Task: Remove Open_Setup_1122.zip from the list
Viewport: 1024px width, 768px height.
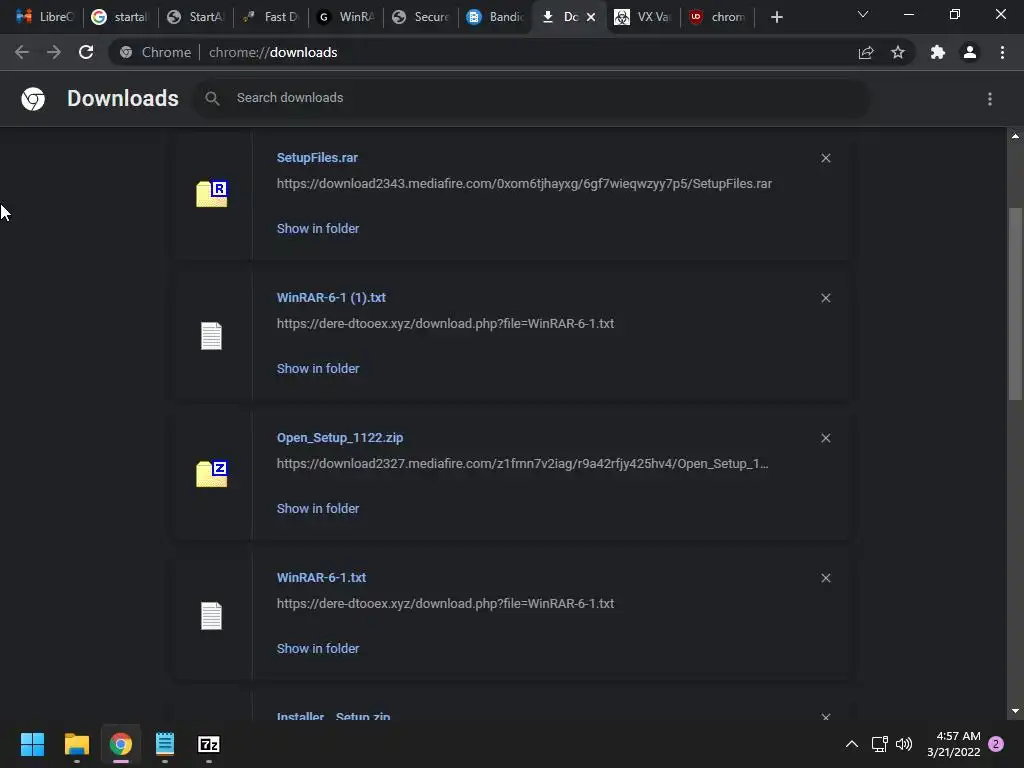Action: [825, 438]
